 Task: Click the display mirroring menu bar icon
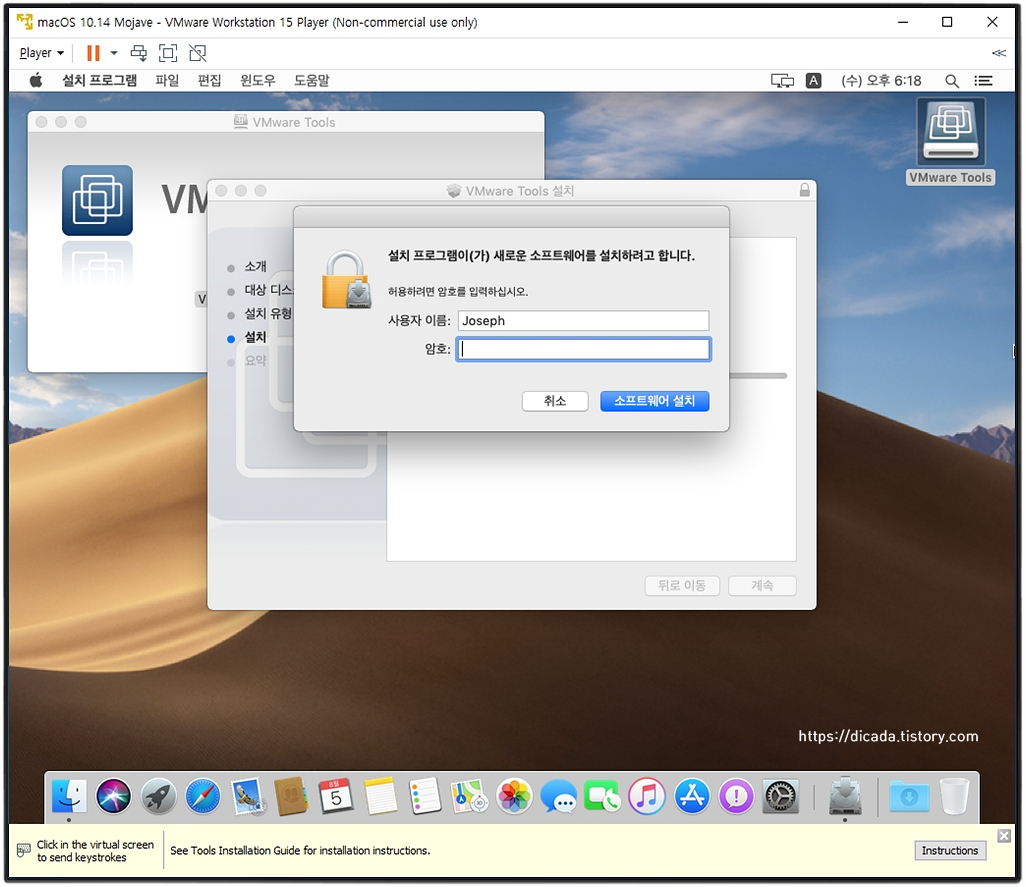(782, 80)
